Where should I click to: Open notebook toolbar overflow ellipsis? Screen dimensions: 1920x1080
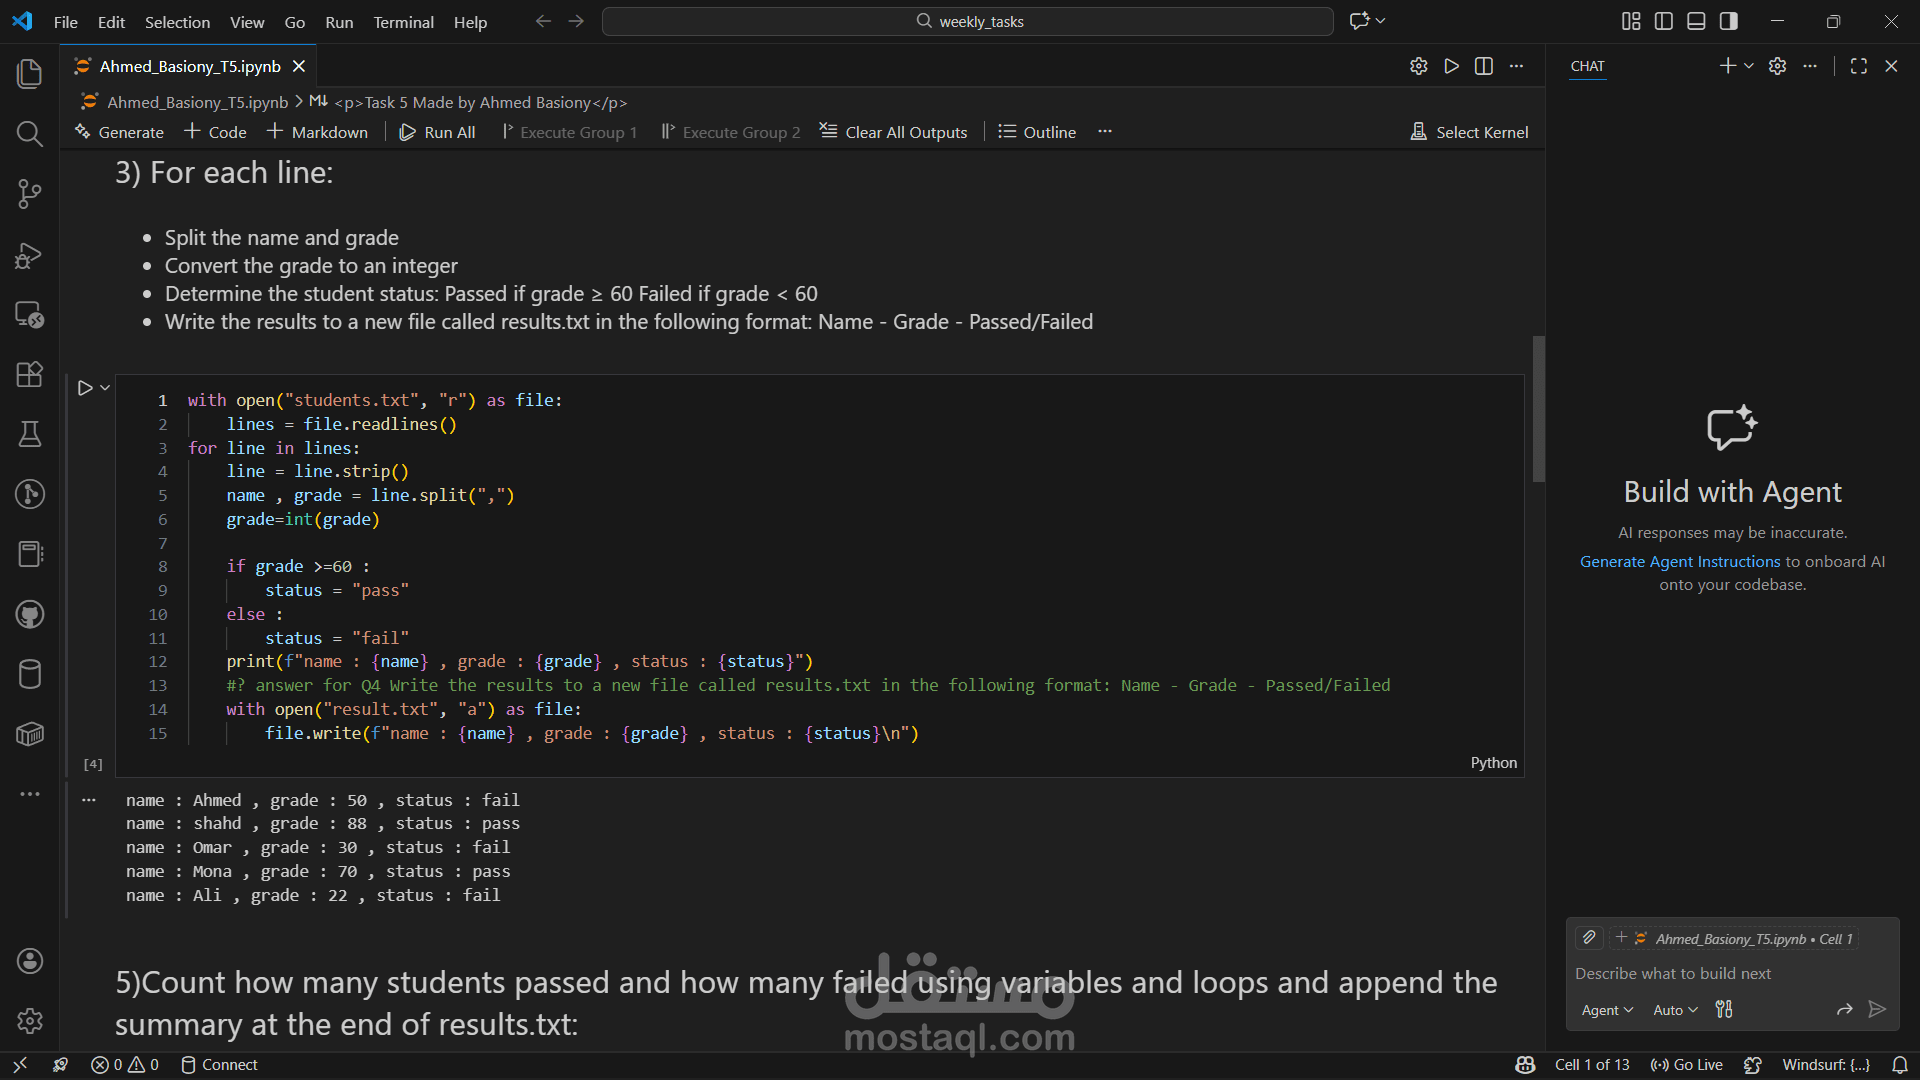pyautogui.click(x=1105, y=132)
